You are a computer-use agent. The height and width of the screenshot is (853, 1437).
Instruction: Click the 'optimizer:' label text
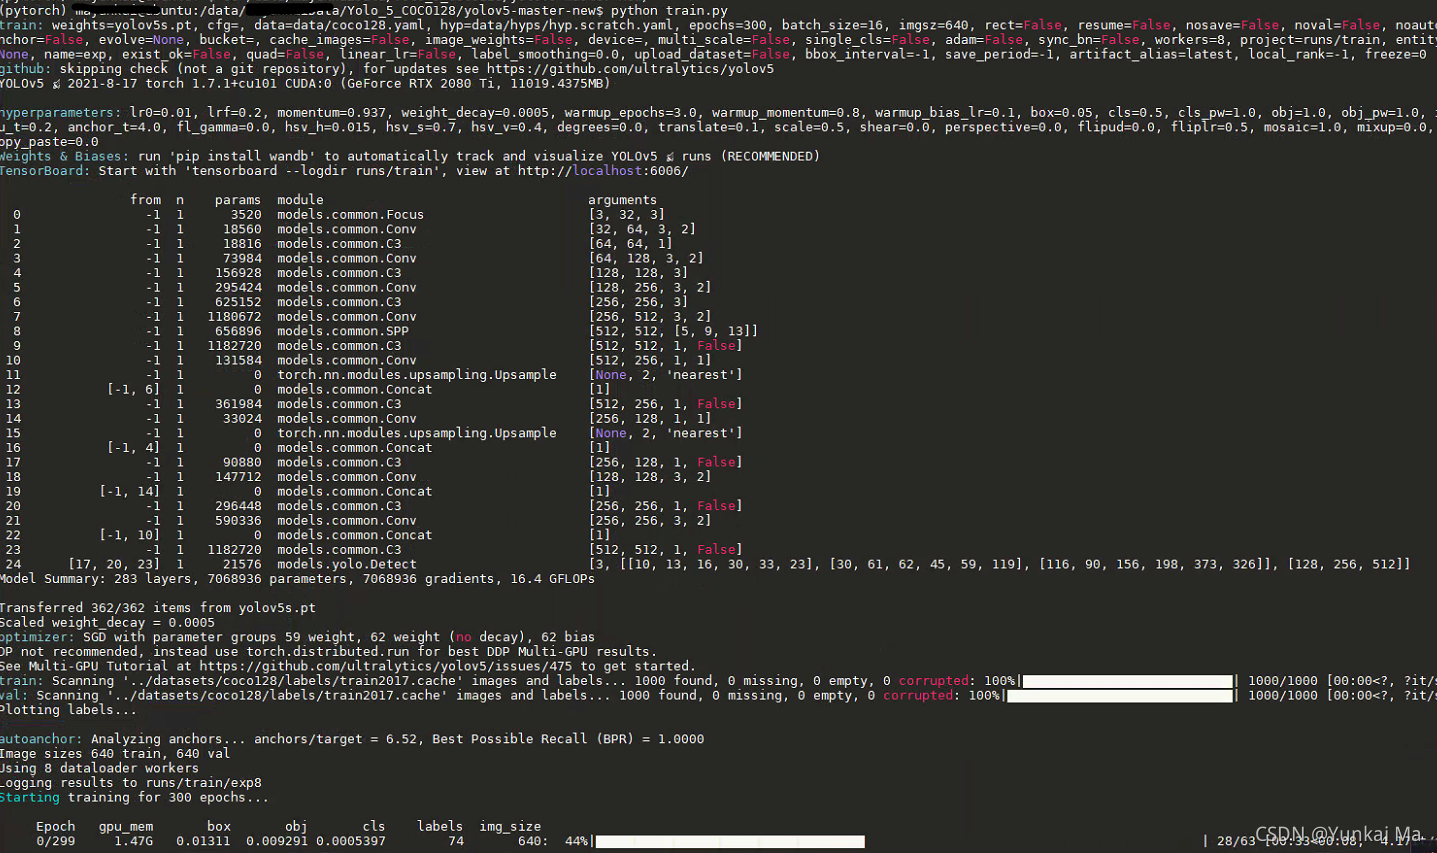click(x=37, y=637)
